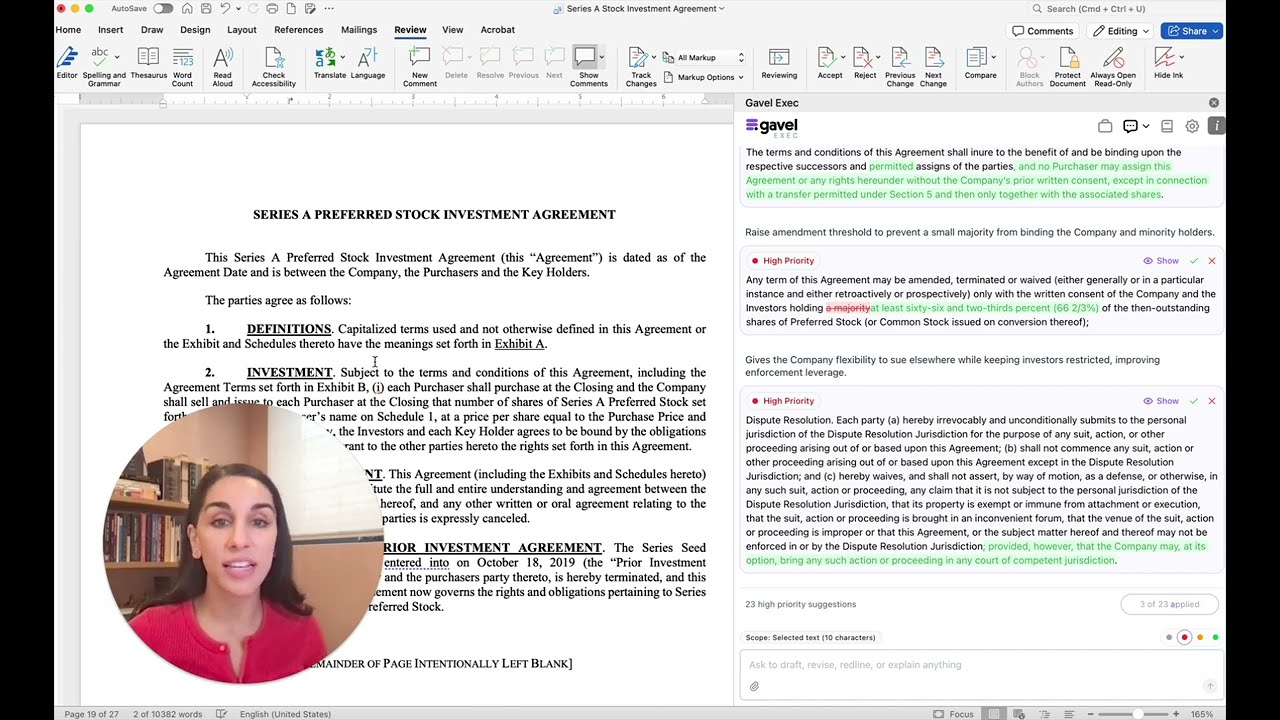Accept the Dispute Resolution suggestion checkmark

[x=1194, y=401]
